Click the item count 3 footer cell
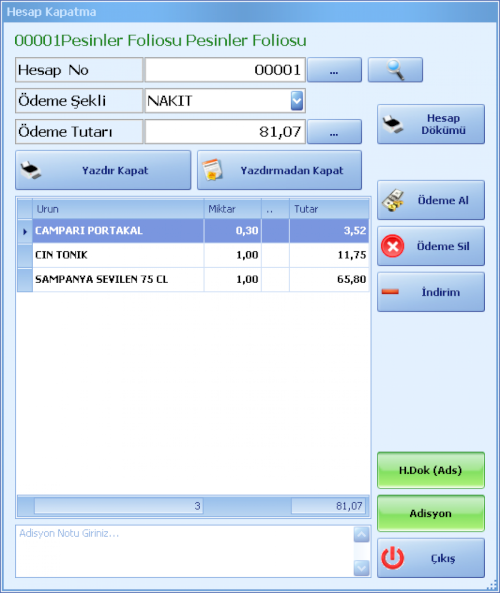The width and height of the screenshot is (500, 593). coord(119,506)
